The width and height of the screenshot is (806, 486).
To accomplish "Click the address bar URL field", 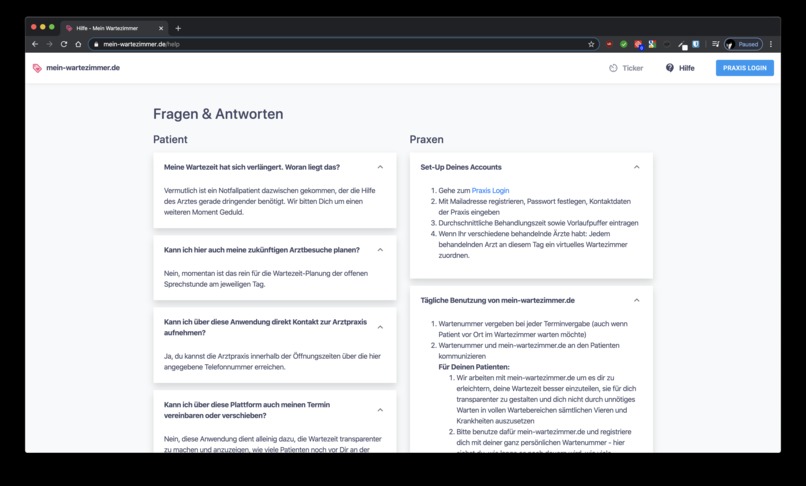I will click(x=342, y=44).
